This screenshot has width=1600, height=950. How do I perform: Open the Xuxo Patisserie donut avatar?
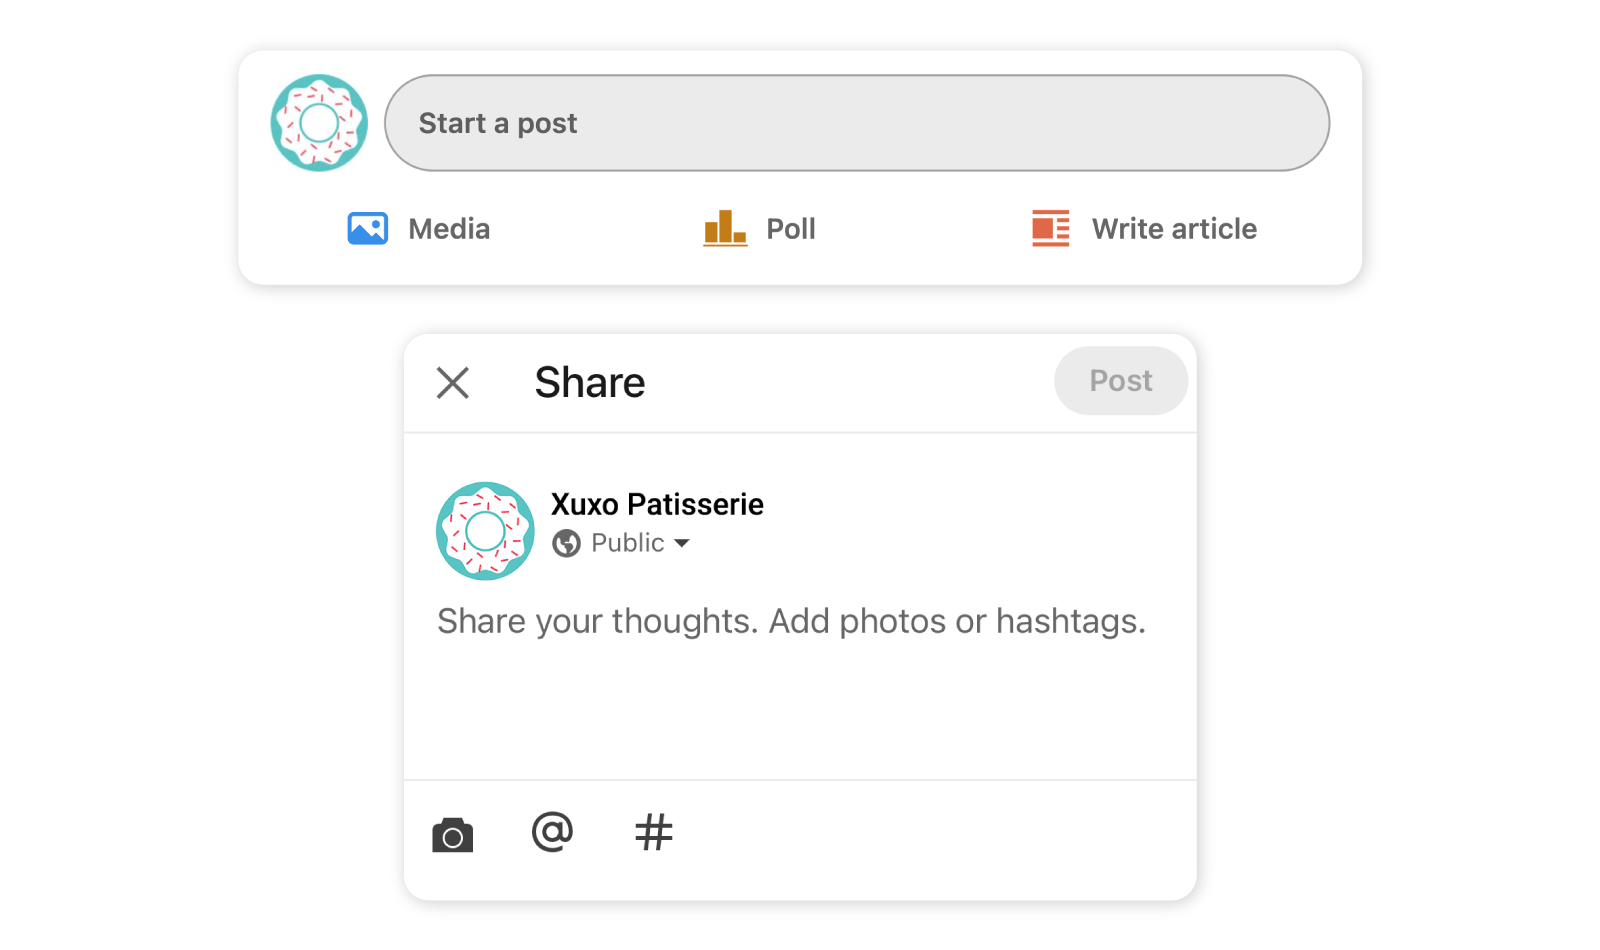click(x=485, y=530)
